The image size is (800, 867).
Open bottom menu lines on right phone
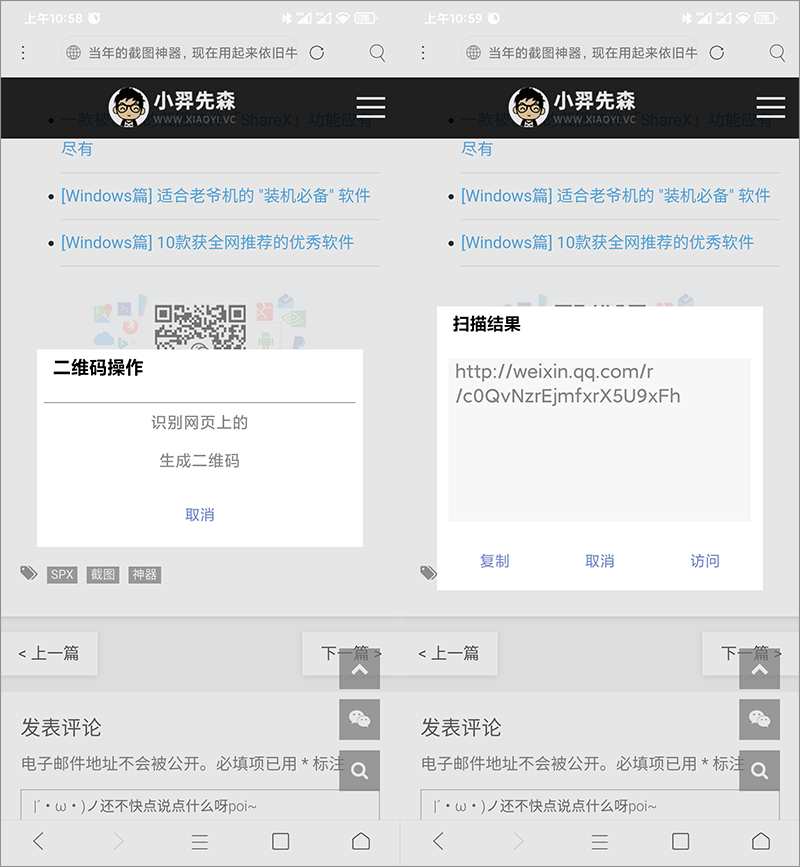[599, 842]
